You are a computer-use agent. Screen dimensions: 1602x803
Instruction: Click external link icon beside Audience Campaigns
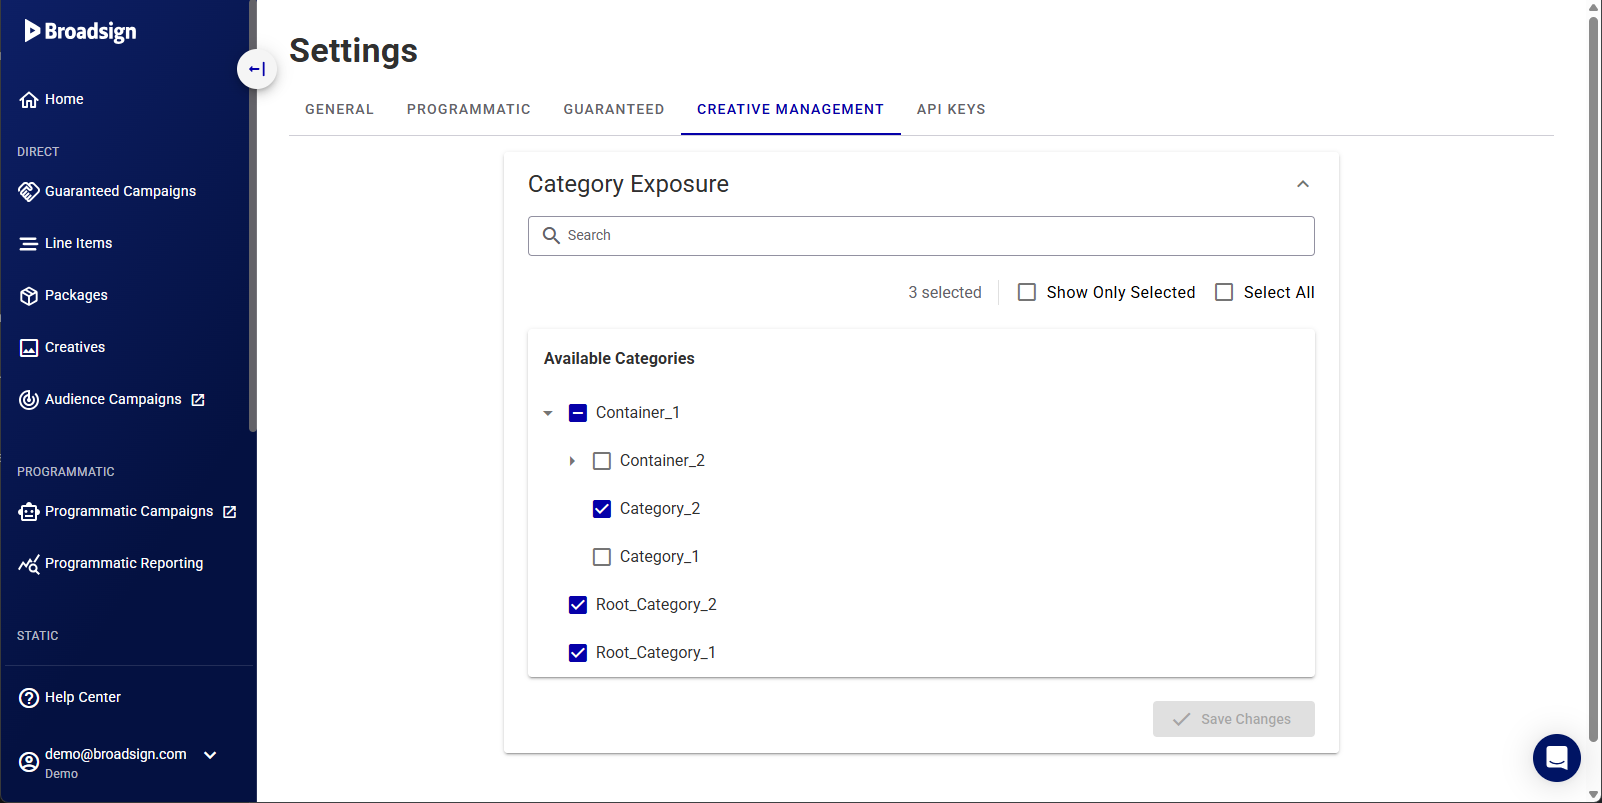coord(198,400)
